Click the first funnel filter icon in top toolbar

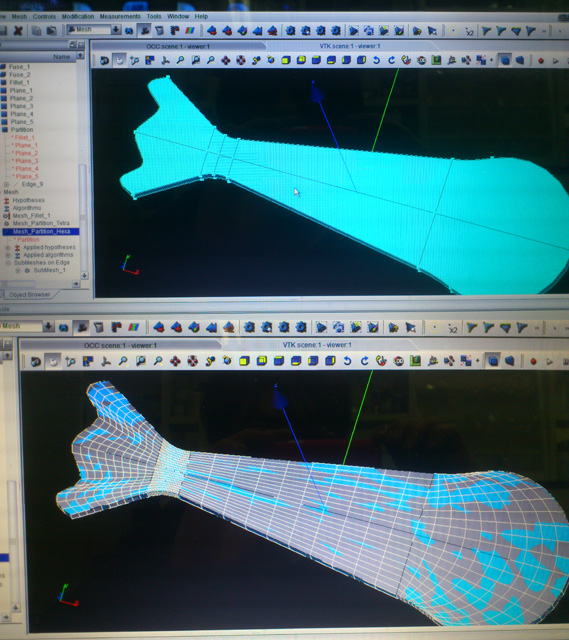[486, 31]
